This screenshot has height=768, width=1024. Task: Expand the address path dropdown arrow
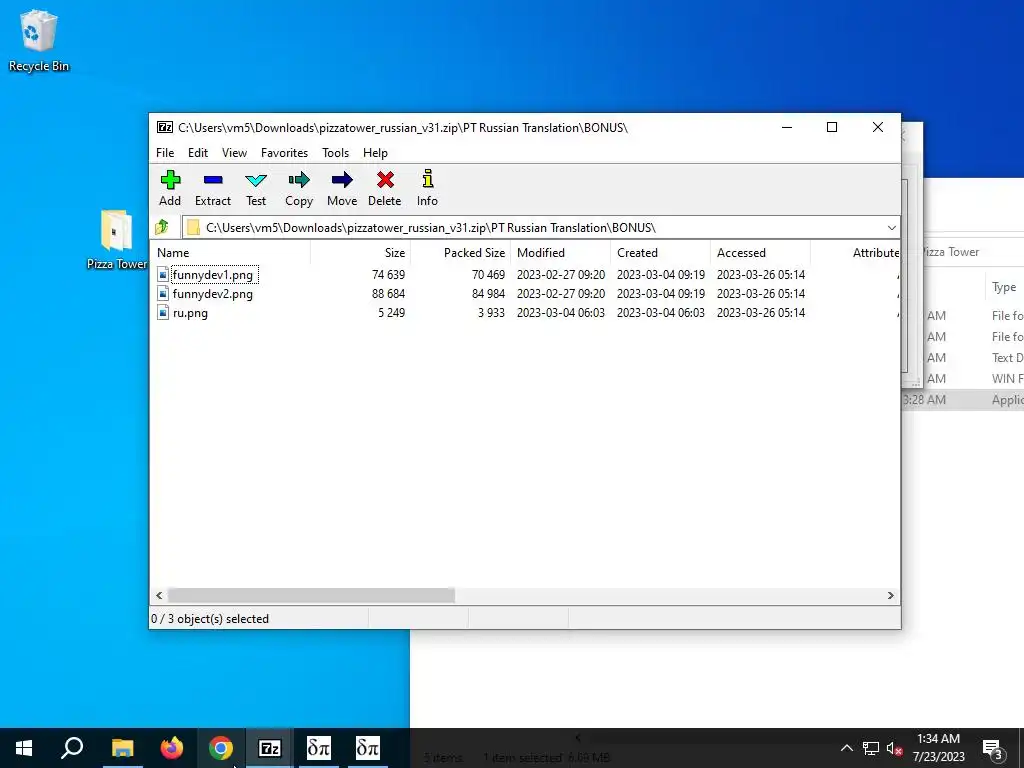pos(891,227)
